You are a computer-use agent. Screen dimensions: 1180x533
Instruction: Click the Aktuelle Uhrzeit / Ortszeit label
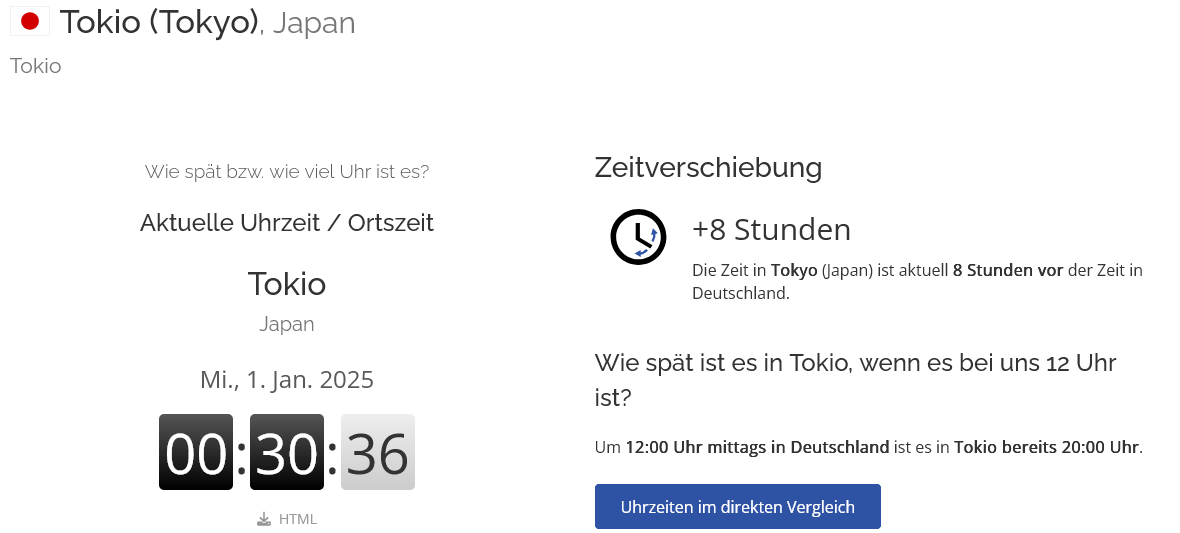click(x=287, y=223)
